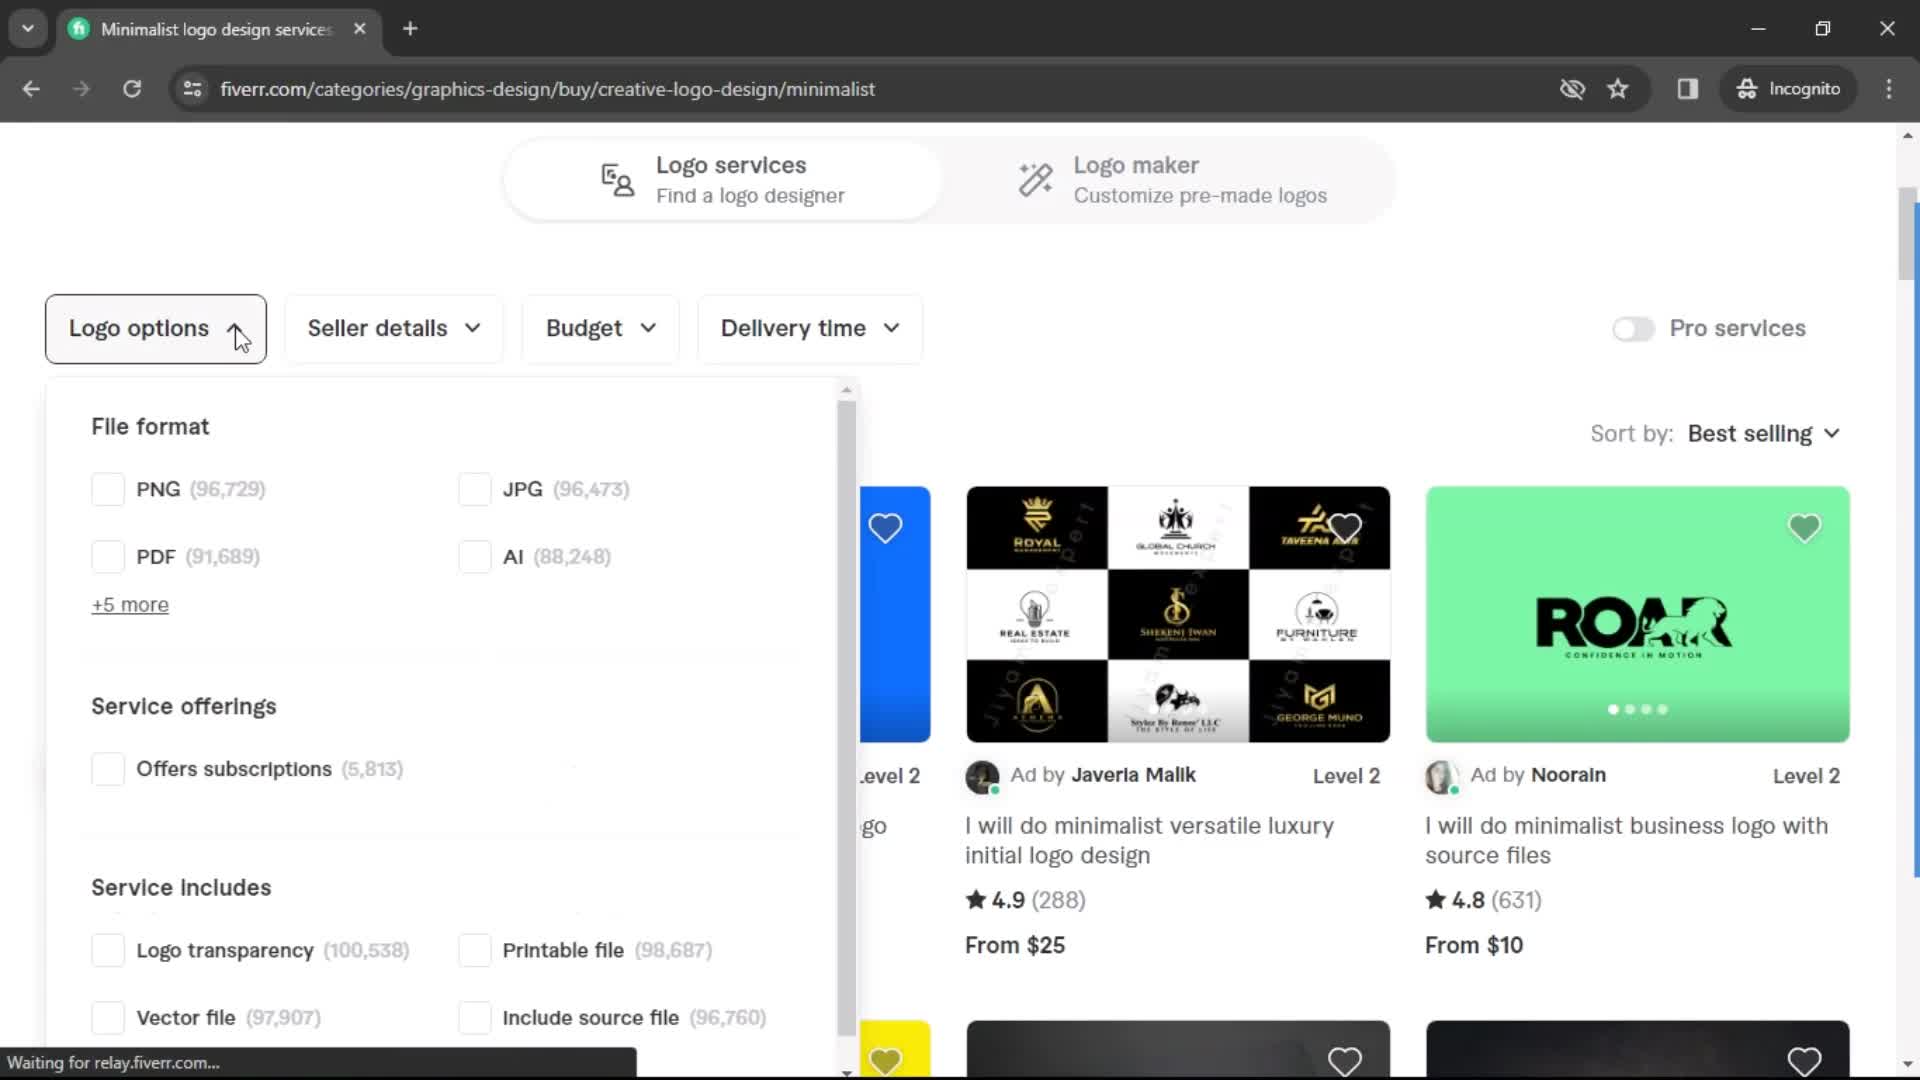Click the heart icon on luxury logo listing
The width and height of the screenshot is (1920, 1080).
point(1345,527)
